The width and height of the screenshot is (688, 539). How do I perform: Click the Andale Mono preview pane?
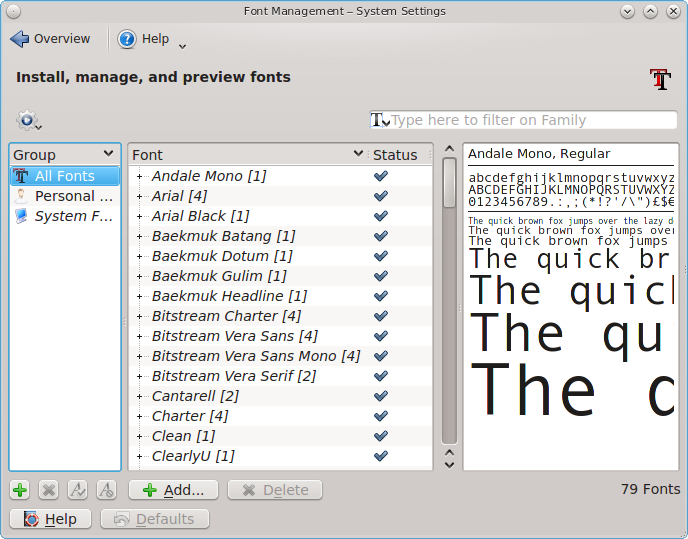pyautogui.click(x=571, y=306)
